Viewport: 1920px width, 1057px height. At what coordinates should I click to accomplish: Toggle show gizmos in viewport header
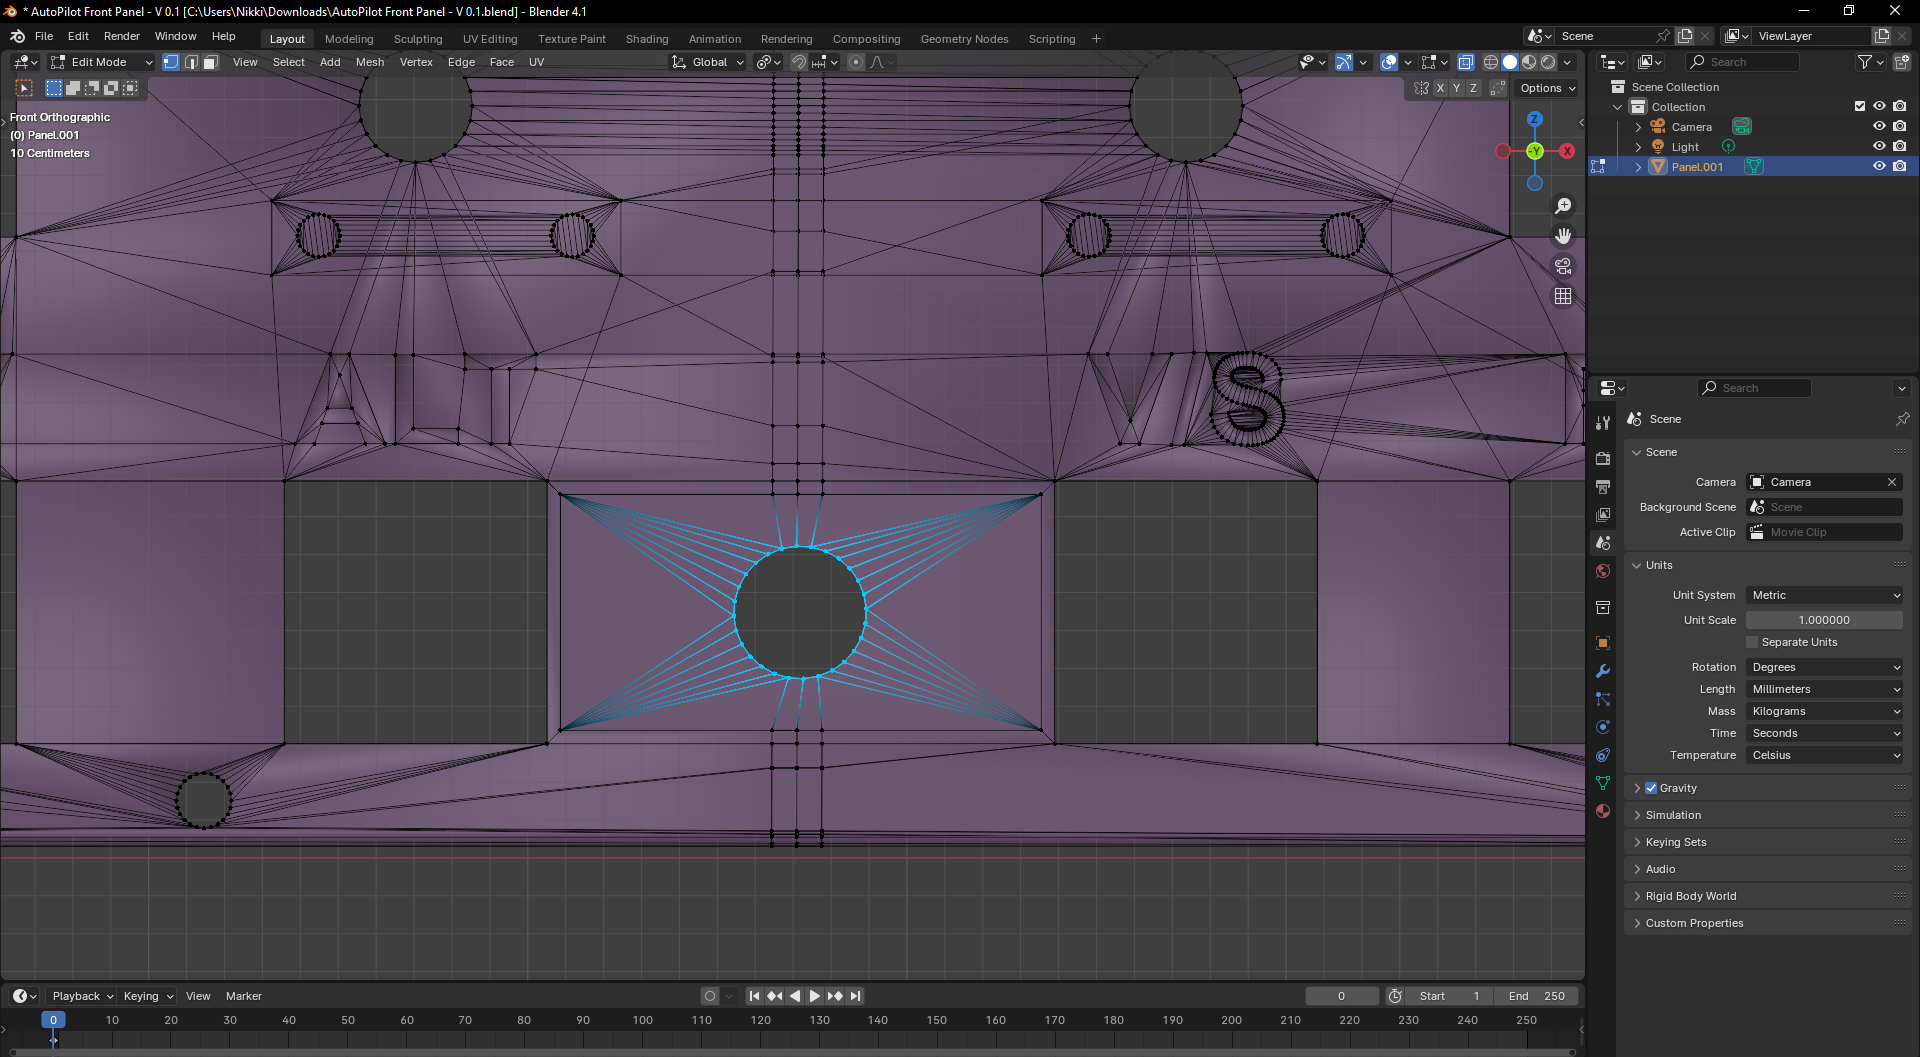(x=1344, y=62)
